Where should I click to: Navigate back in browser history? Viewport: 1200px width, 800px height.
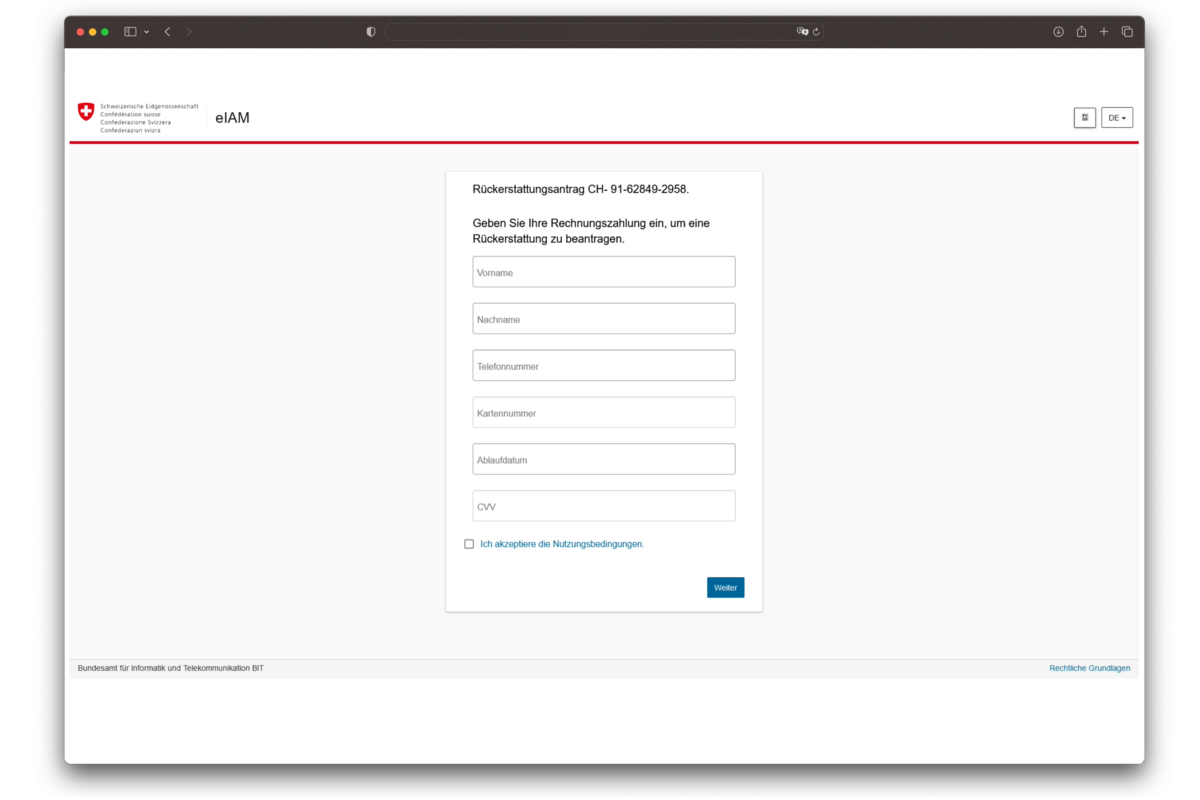coord(166,31)
